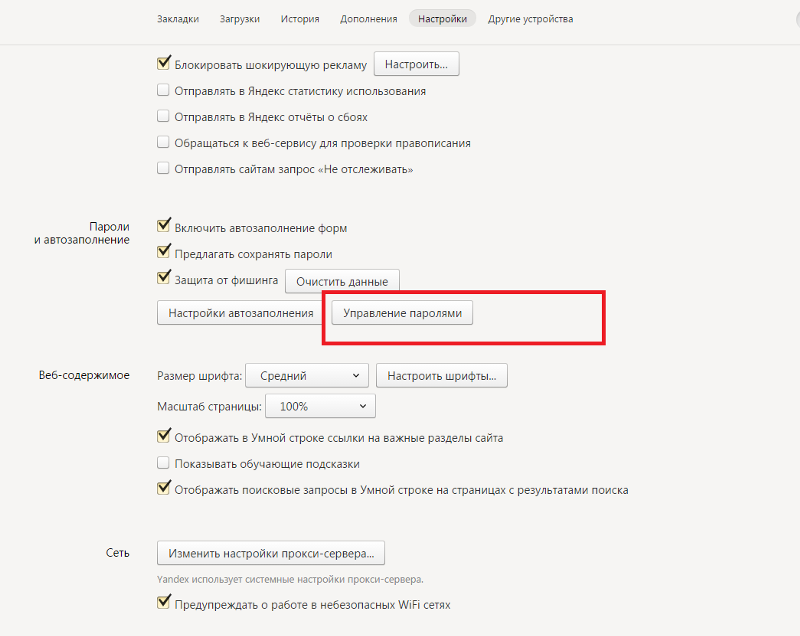Disable Блокировать шокирующую рекламу checkbox
Screen dimensions: 800x636
point(164,65)
